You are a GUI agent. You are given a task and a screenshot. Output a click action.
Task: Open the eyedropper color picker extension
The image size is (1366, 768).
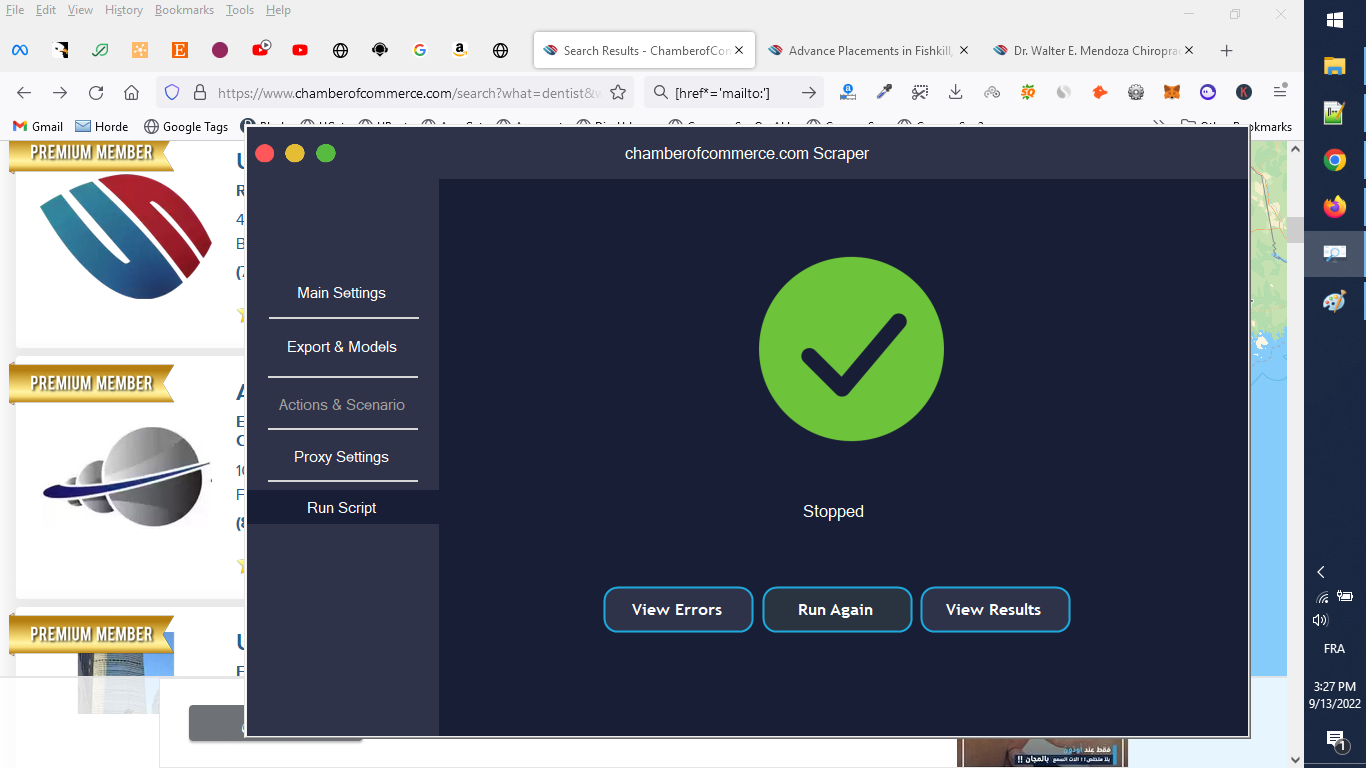point(884,92)
